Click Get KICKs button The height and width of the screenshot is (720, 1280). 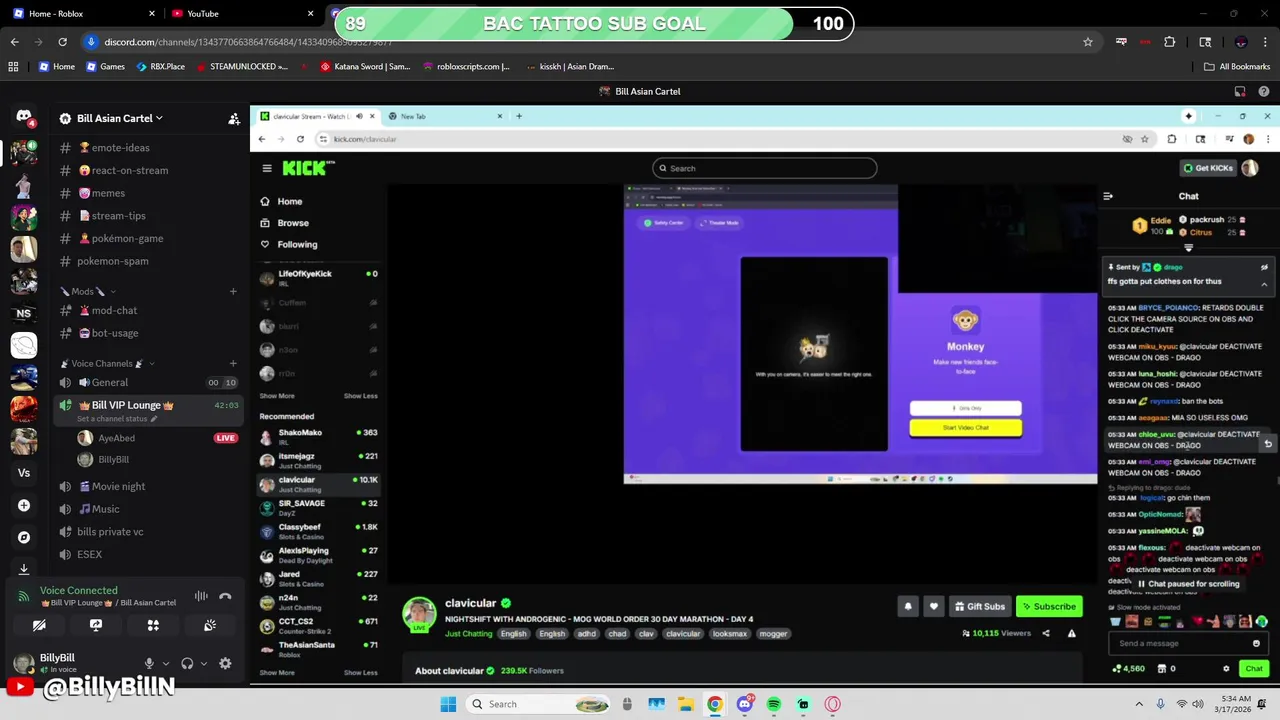[1208, 168]
